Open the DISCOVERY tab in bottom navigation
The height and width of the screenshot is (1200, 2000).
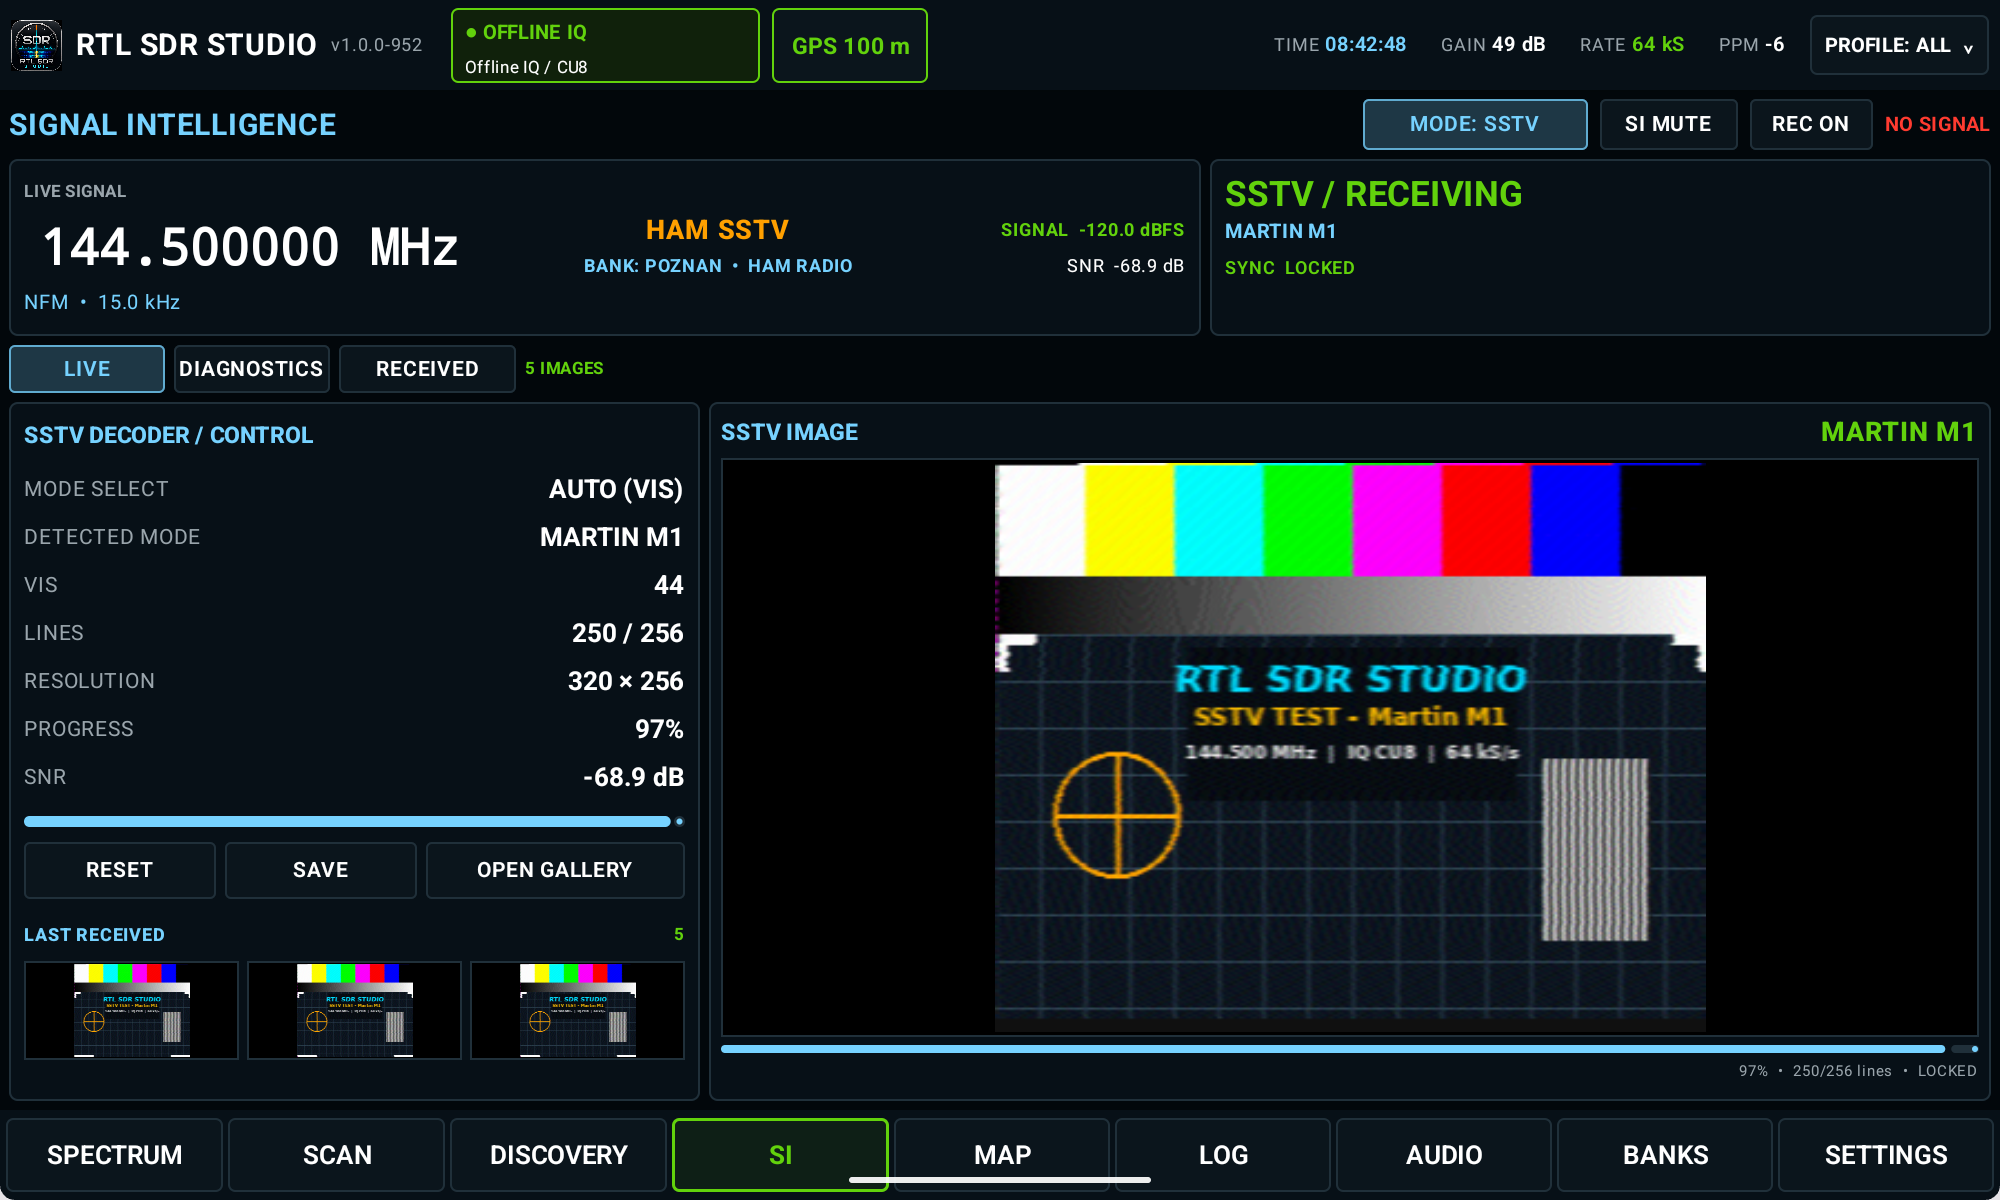558,1155
